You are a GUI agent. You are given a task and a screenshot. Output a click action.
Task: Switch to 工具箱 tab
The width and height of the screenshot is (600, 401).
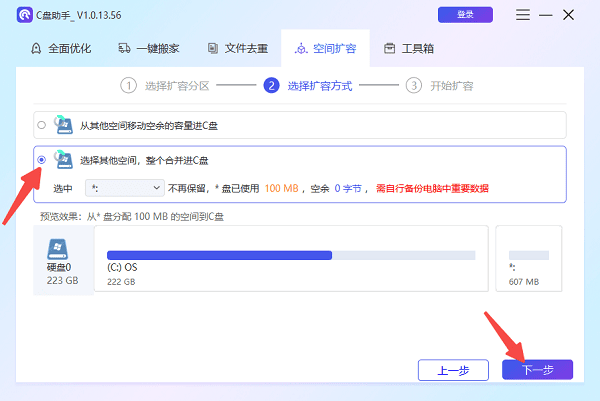click(409, 49)
